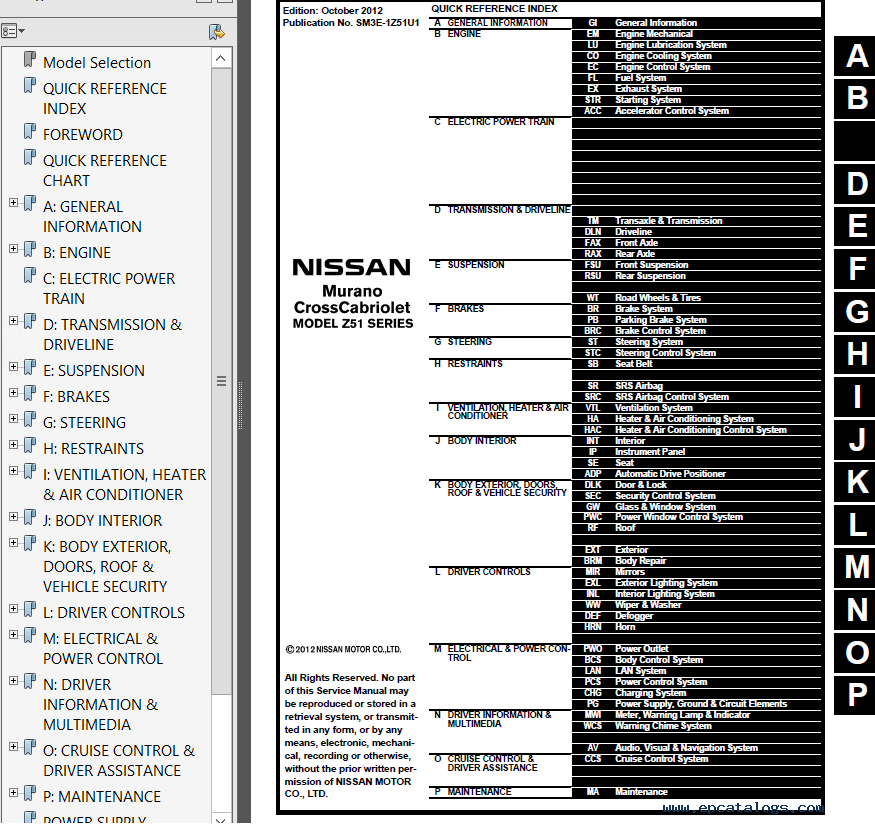Expand O: CRUISE CONTROL & DRIVER ASSISTANCE
The image size is (875, 824).
click(13, 747)
